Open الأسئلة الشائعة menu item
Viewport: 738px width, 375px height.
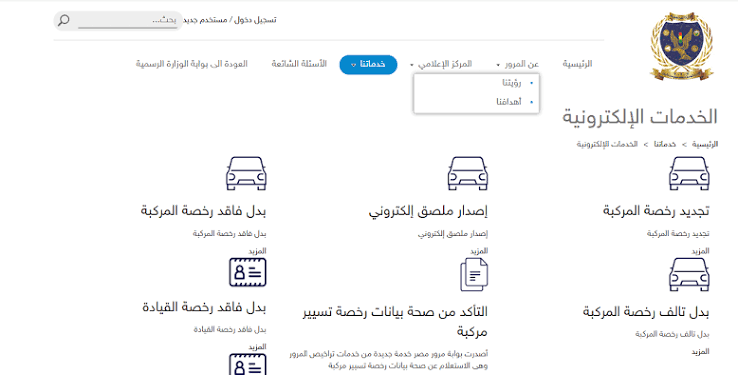pos(299,64)
